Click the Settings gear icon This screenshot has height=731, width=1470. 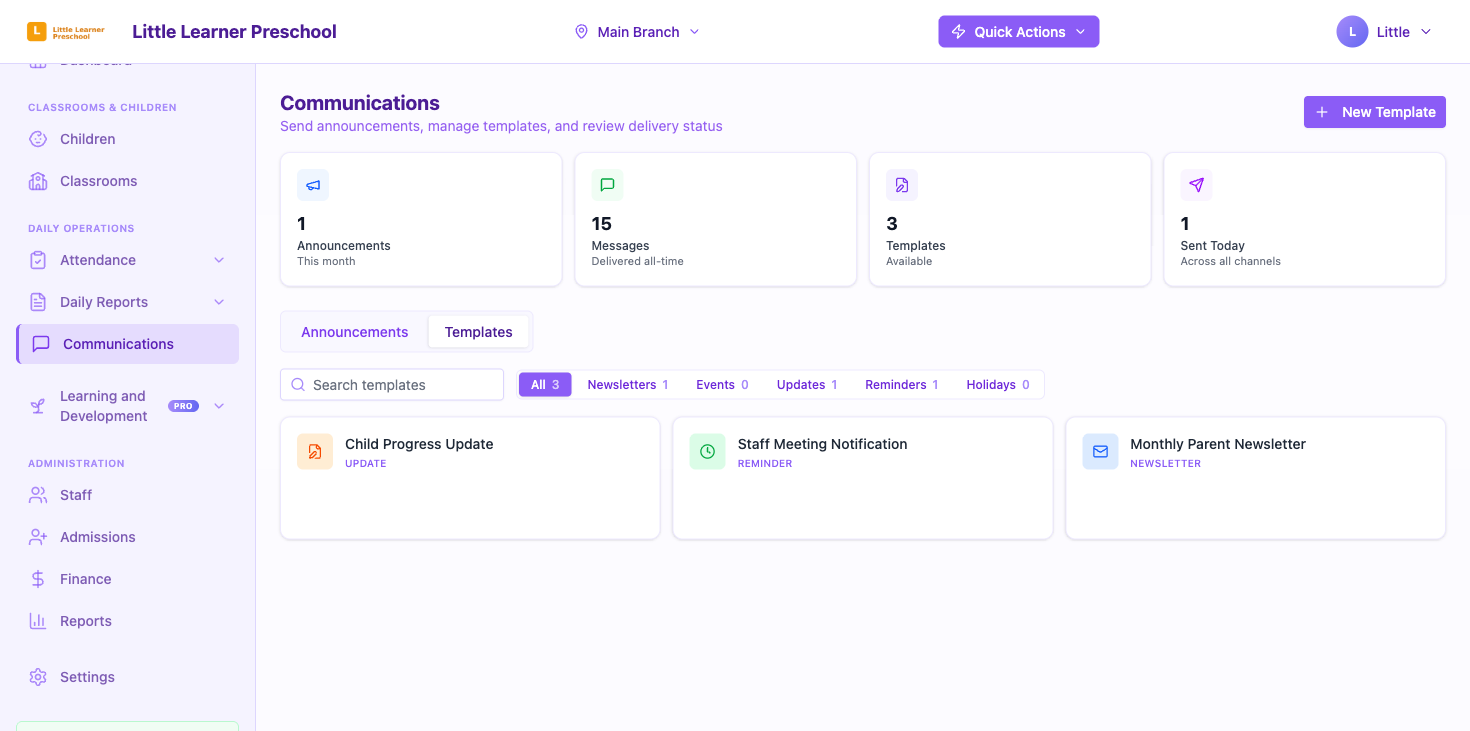tap(38, 677)
